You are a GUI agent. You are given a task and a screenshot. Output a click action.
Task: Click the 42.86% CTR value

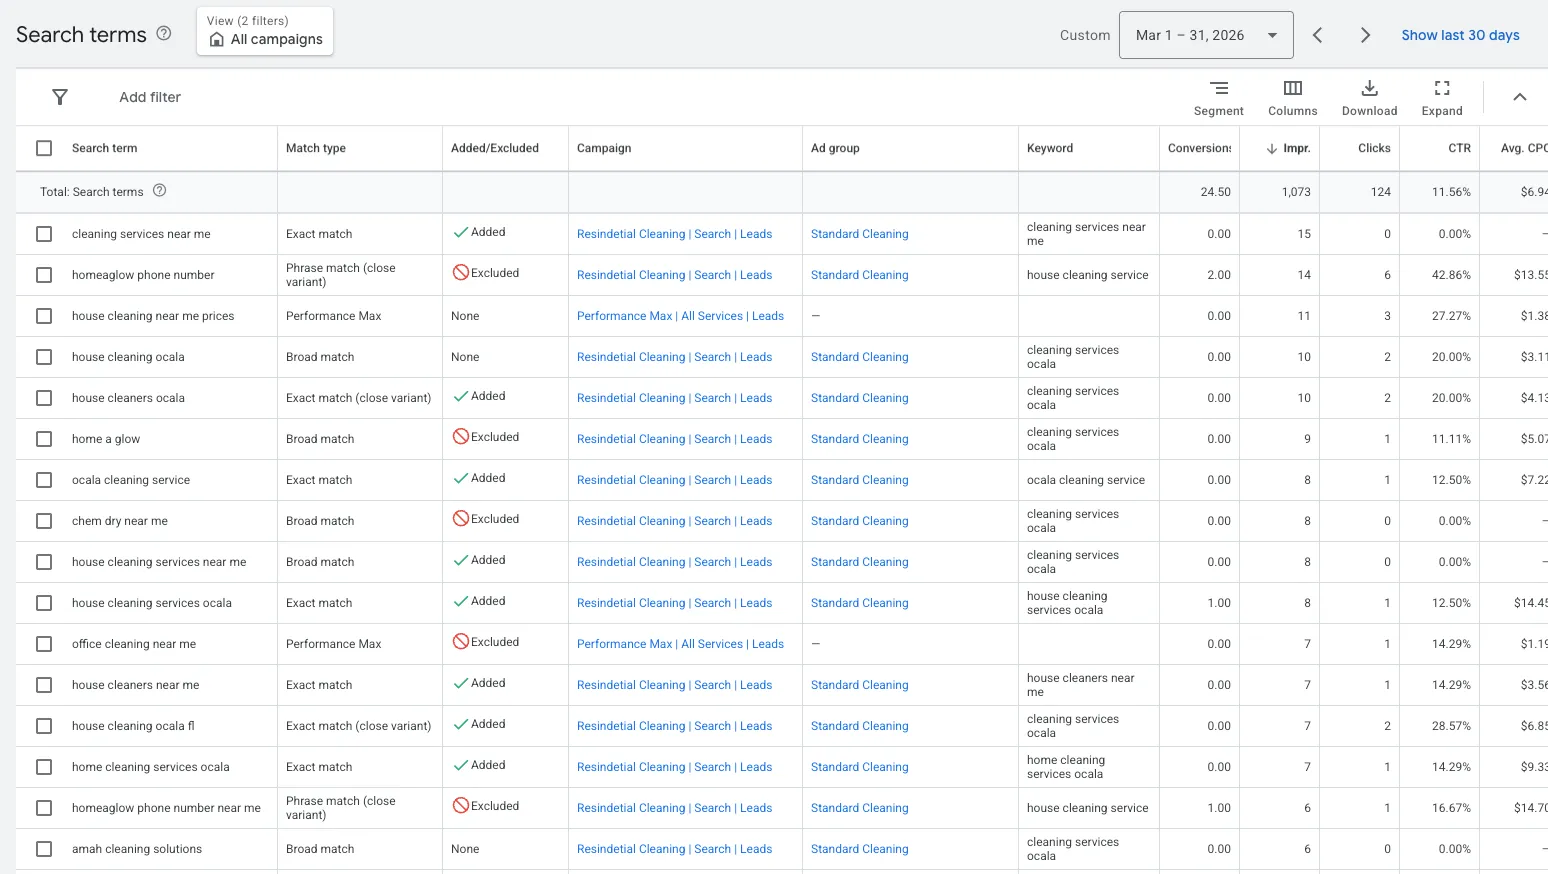click(1451, 275)
